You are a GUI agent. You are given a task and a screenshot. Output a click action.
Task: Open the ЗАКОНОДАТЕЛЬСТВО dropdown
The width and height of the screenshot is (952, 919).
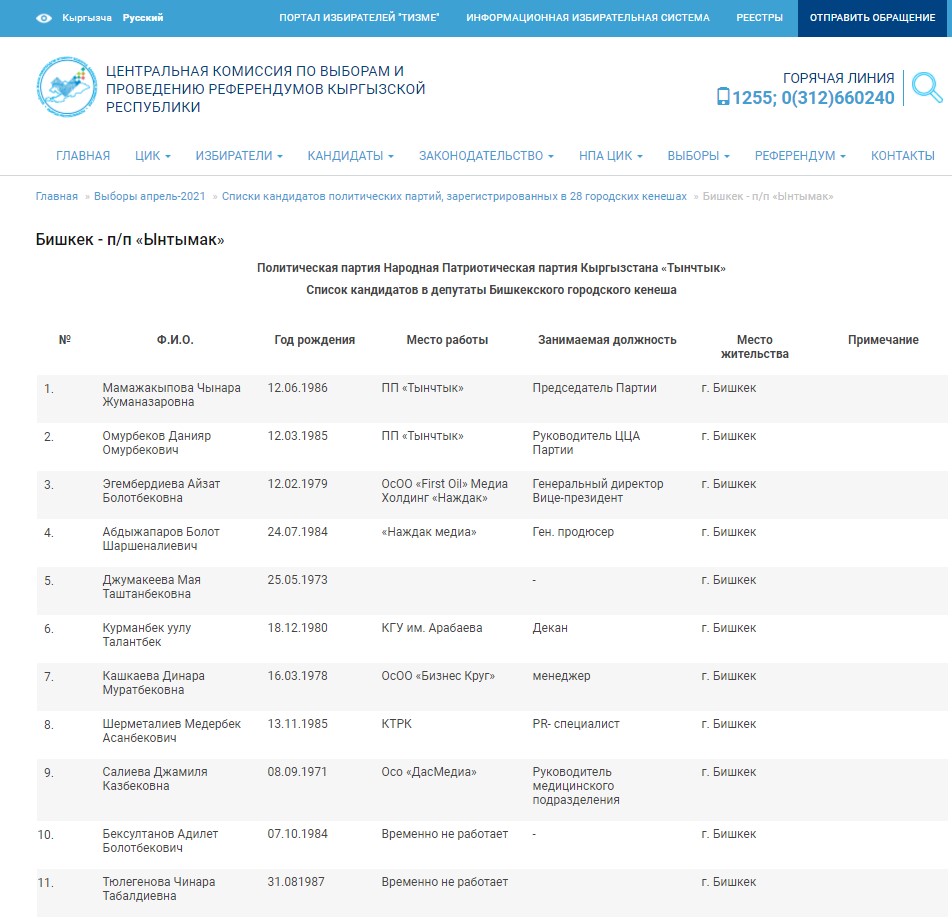(486, 156)
